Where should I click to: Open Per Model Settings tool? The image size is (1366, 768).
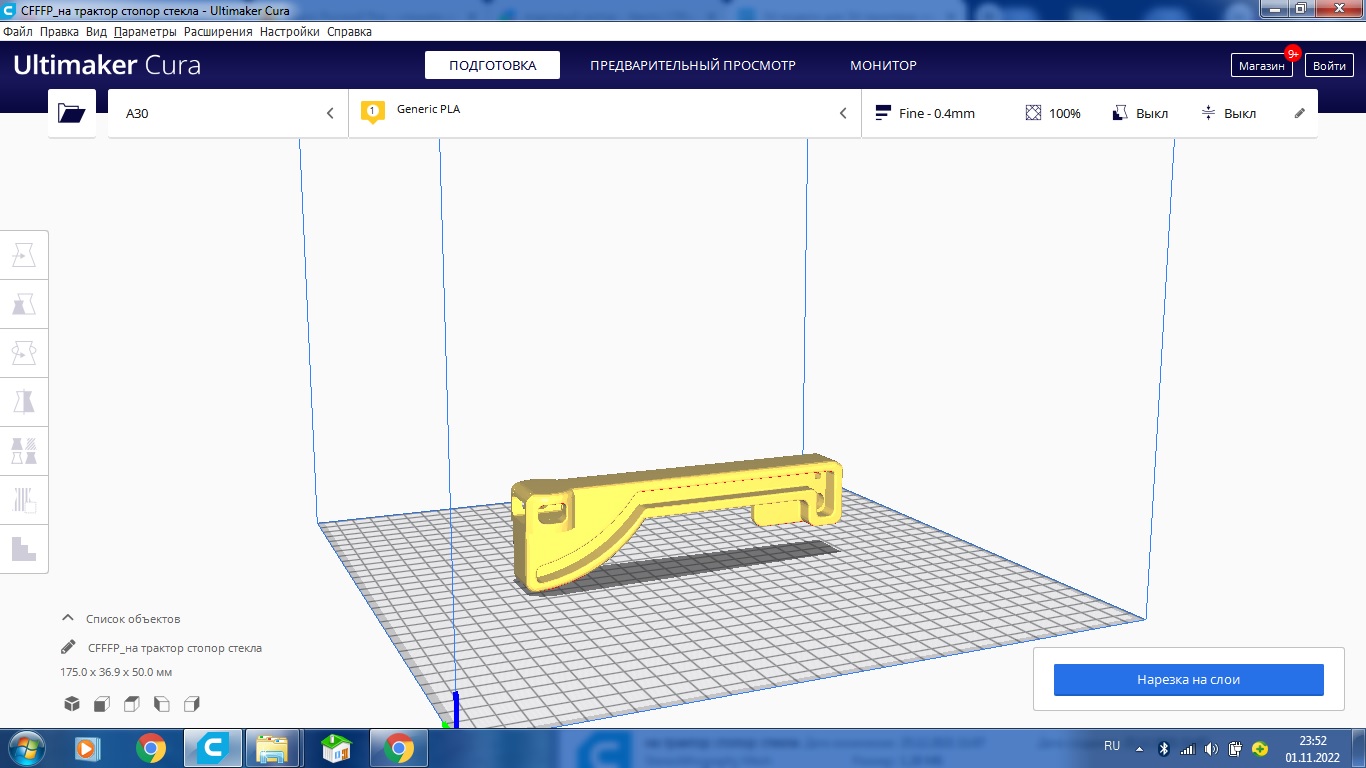tap(24, 451)
